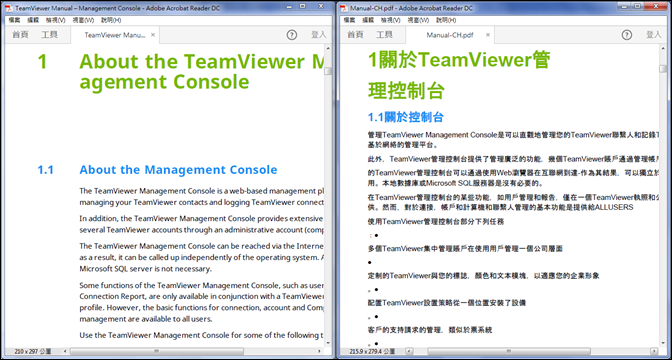Click 登入 in the Manual-CH.pdf window

click(654, 35)
